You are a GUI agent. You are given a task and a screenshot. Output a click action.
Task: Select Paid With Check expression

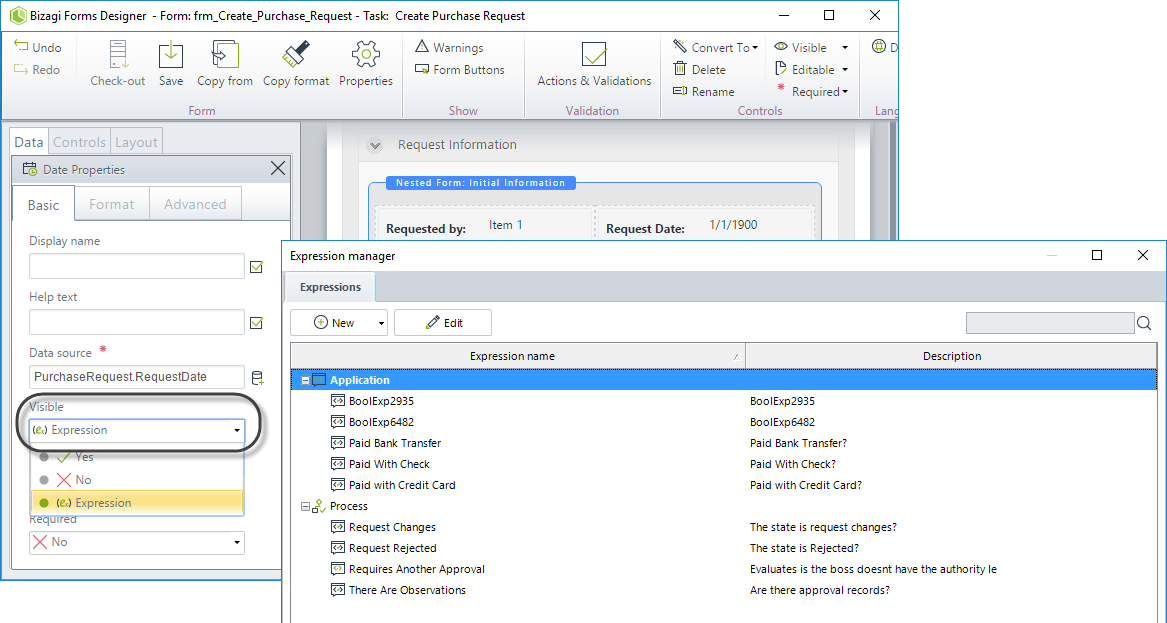pos(389,464)
